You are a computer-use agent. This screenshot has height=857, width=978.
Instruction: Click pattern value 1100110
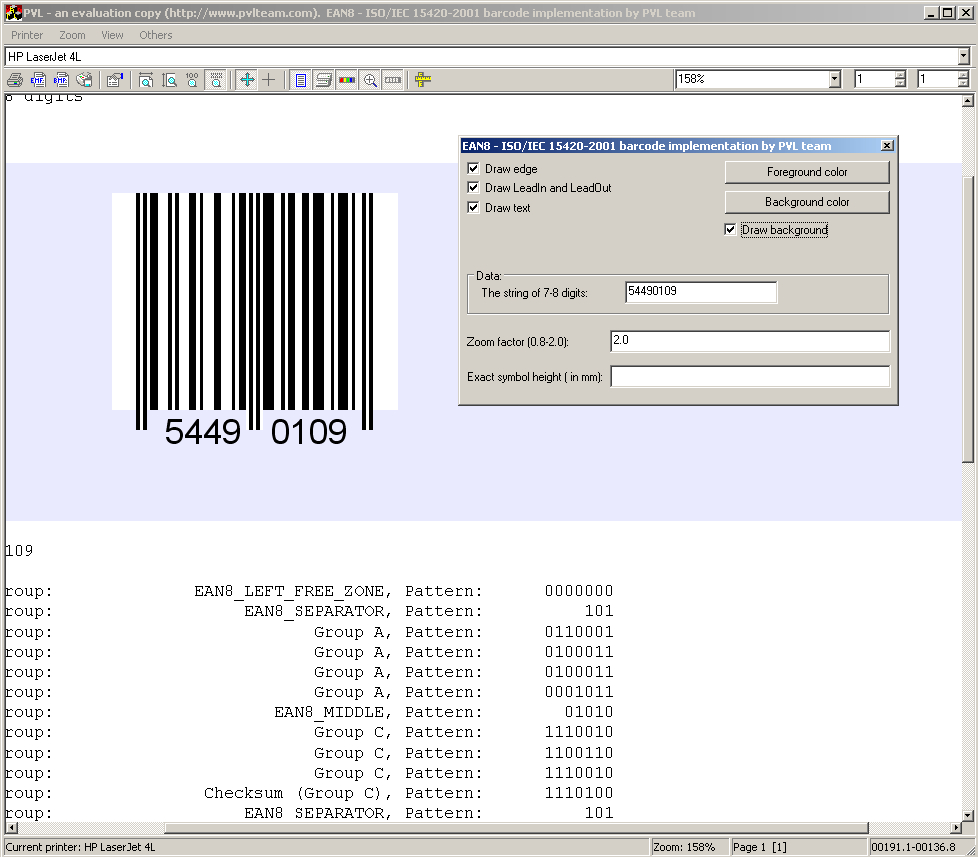pyautogui.click(x=579, y=753)
